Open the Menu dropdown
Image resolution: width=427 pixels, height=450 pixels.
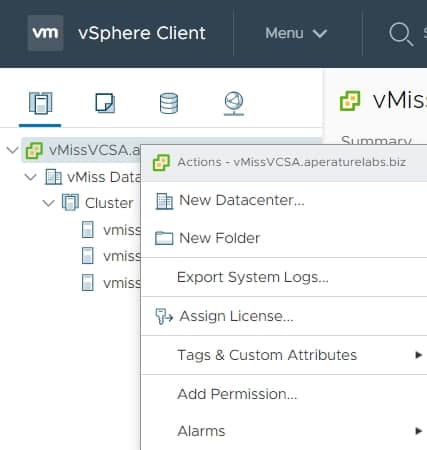tap(296, 33)
